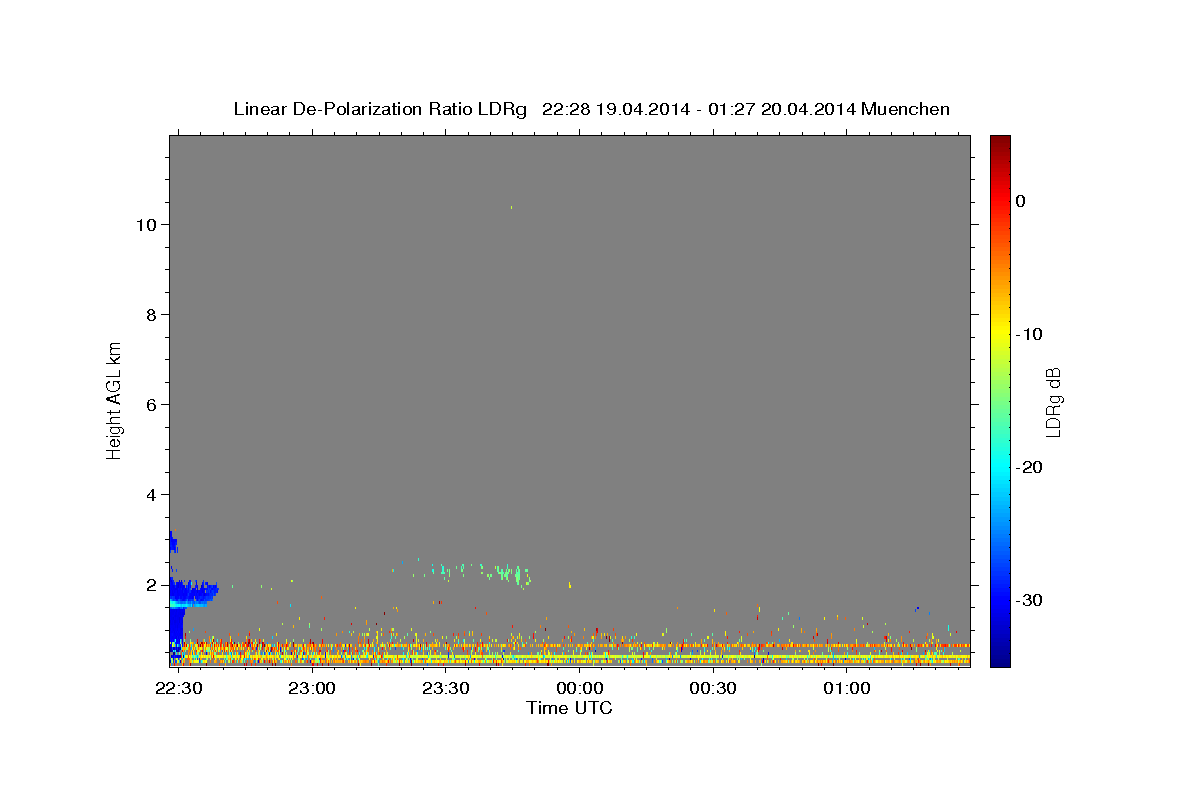The image size is (1200, 800).
Task: Click the 'Time UTC' axis title
Action: (569, 708)
